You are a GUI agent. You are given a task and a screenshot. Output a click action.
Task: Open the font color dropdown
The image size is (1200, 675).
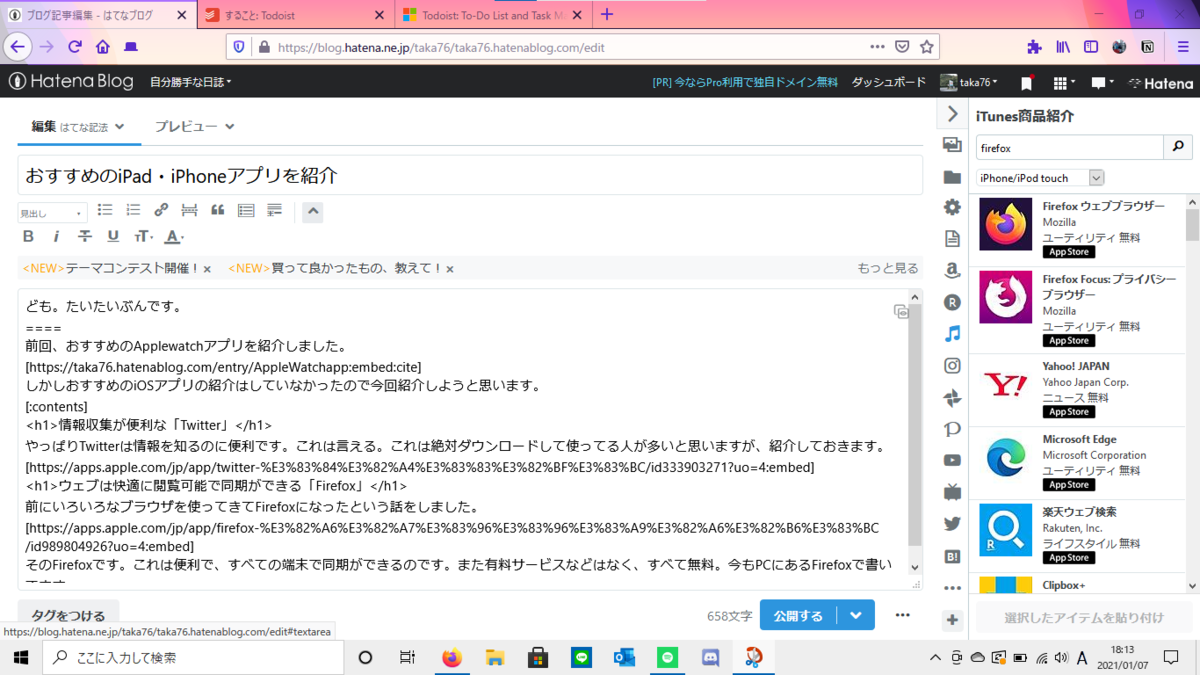174,237
